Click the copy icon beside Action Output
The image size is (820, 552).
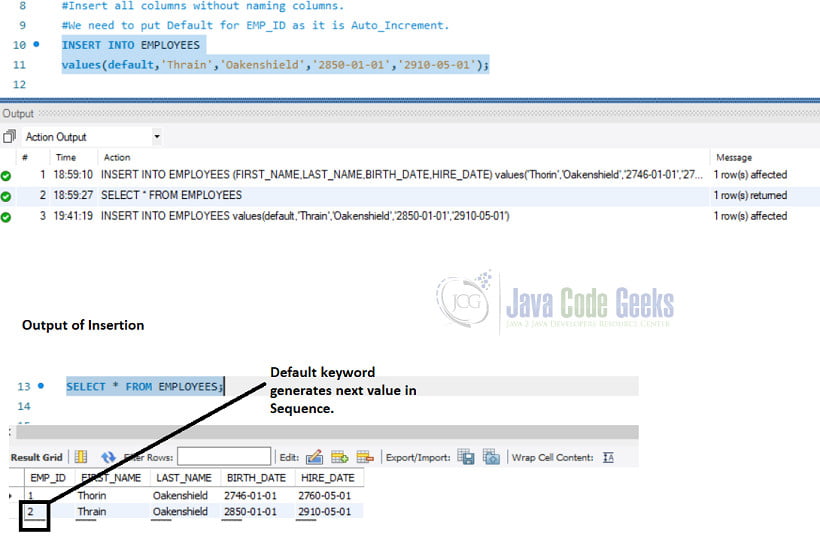[x=9, y=136]
